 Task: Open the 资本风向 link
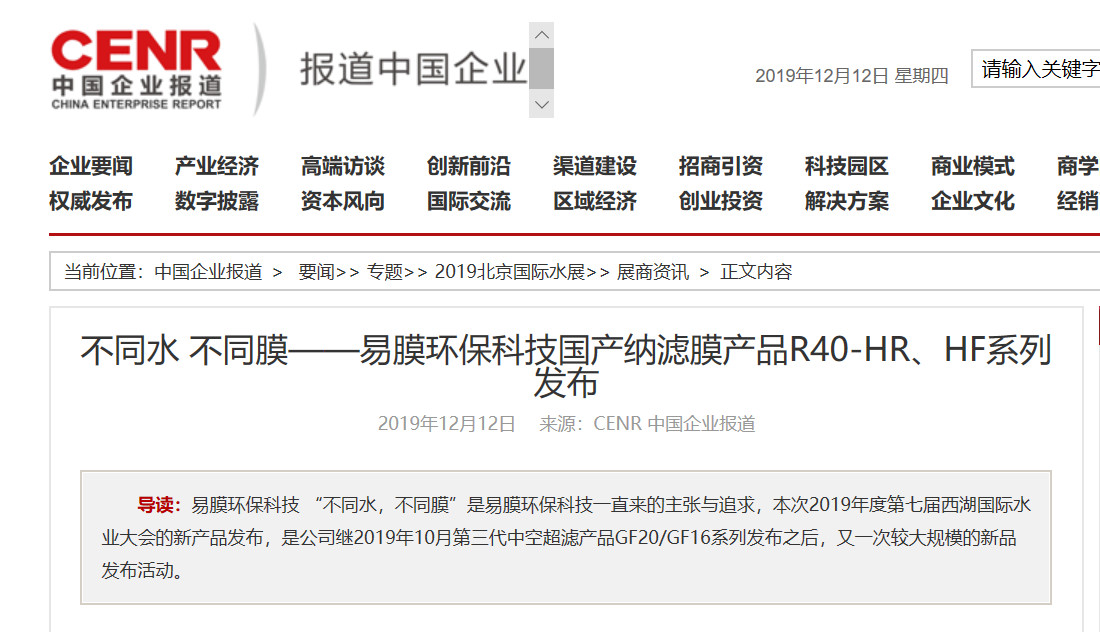(343, 201)
